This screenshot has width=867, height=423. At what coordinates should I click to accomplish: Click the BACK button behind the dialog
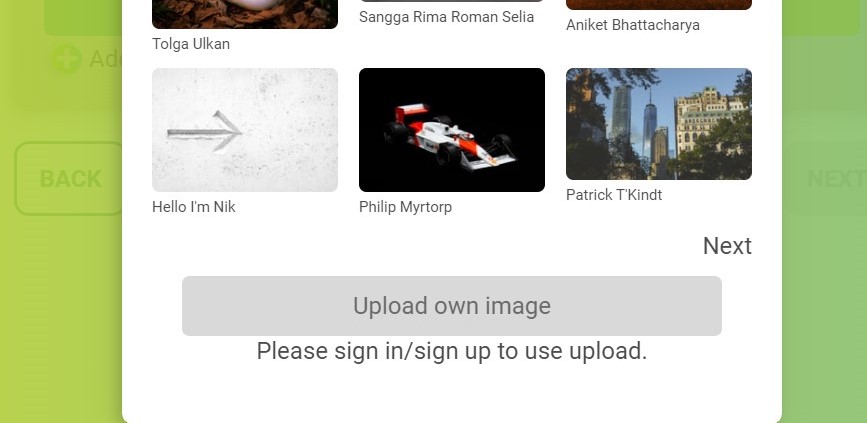pos(69,179)
